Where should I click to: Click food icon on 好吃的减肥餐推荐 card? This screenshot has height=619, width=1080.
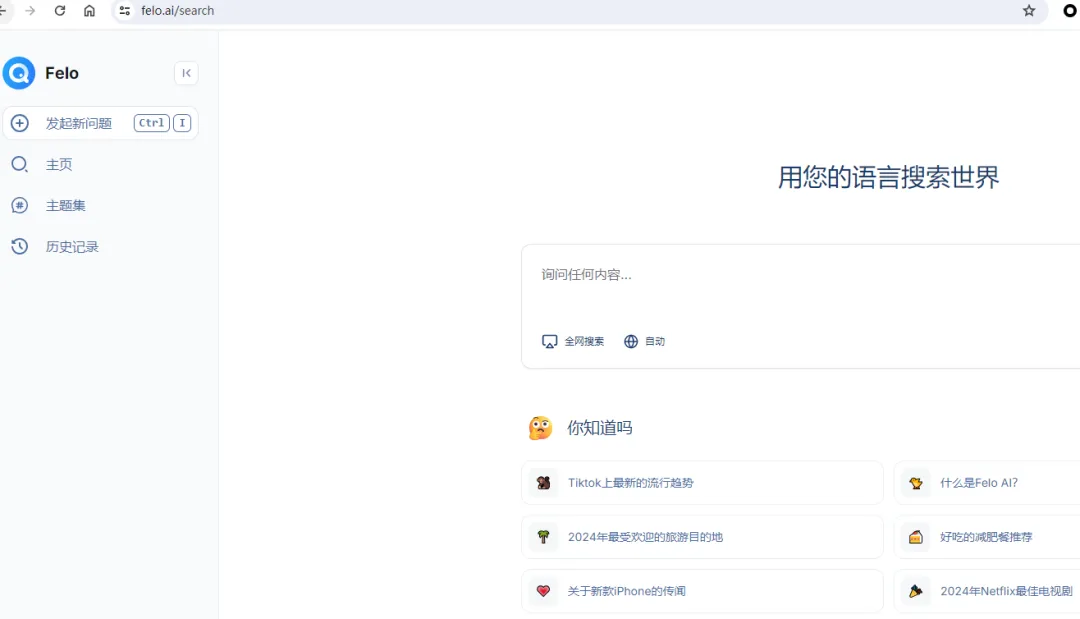point(916,537)
